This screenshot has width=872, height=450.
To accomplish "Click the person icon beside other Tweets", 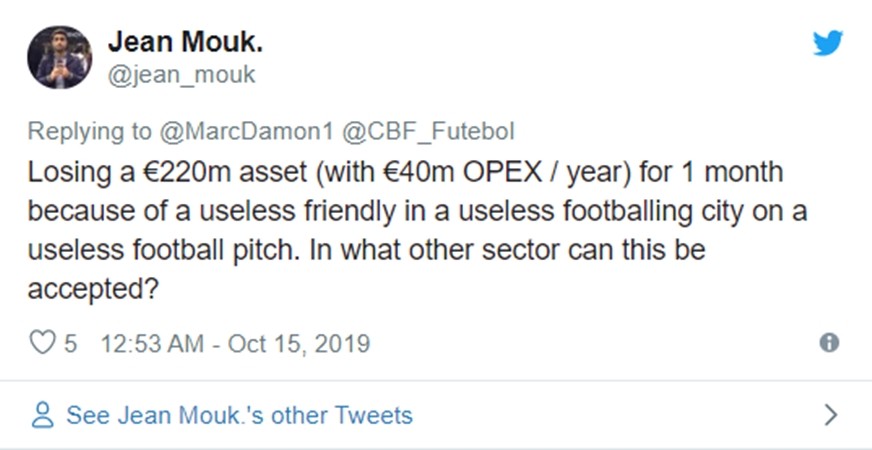I will tap(42, 415).
